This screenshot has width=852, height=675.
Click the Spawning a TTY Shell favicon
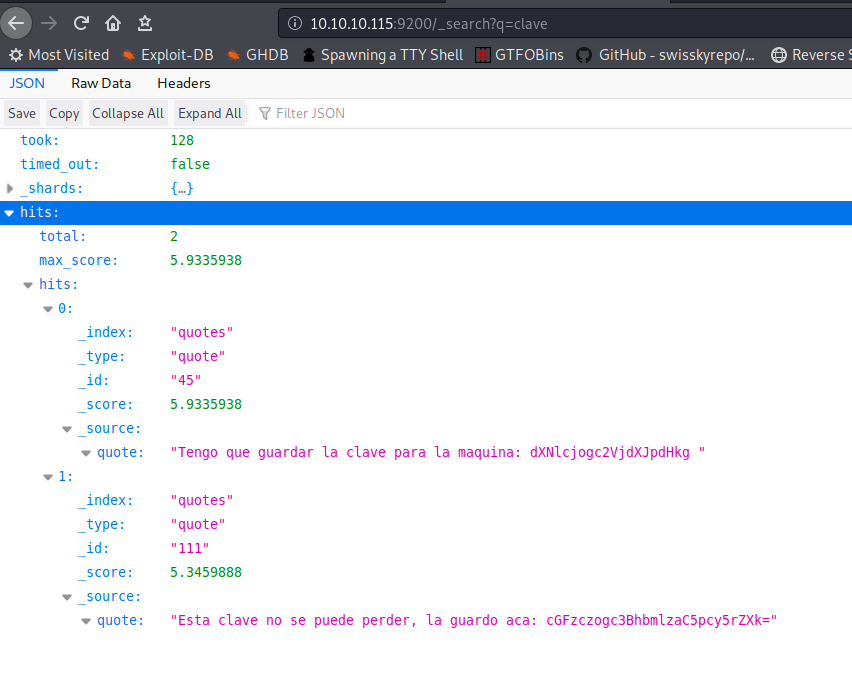309,55
